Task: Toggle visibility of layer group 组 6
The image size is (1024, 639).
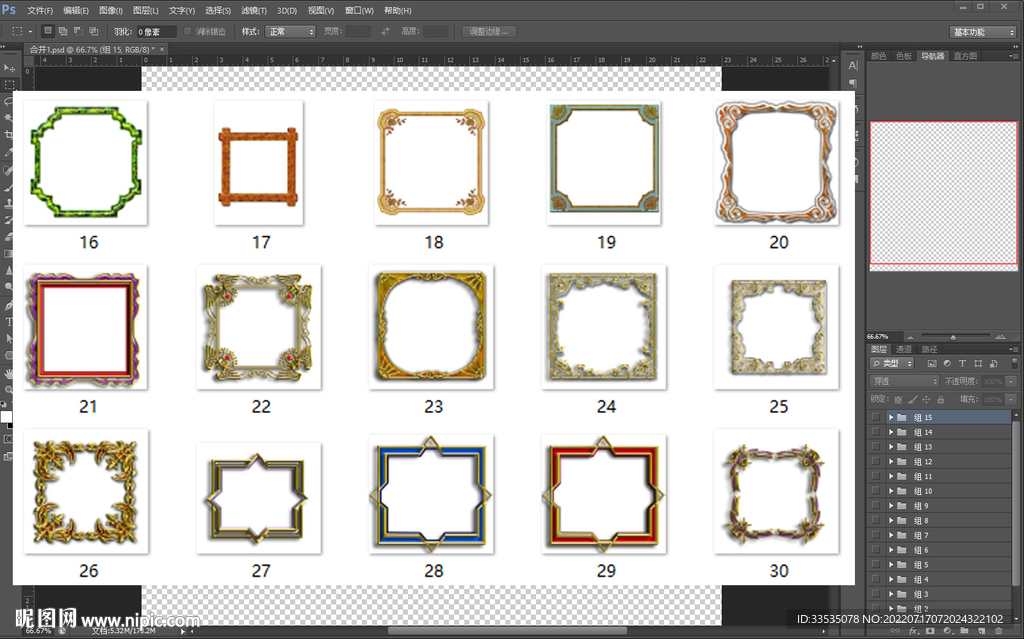Action: (876, 550)
